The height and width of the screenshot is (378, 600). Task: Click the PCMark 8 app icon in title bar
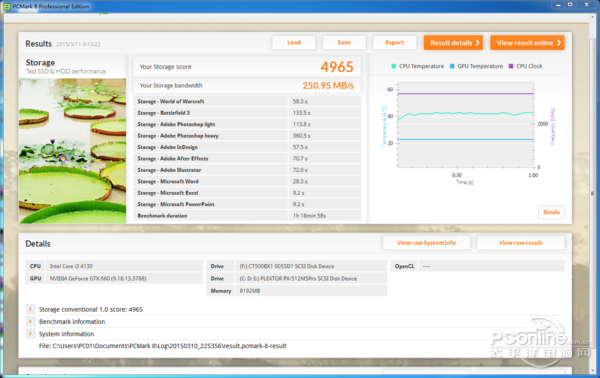[x=7, y=6]
